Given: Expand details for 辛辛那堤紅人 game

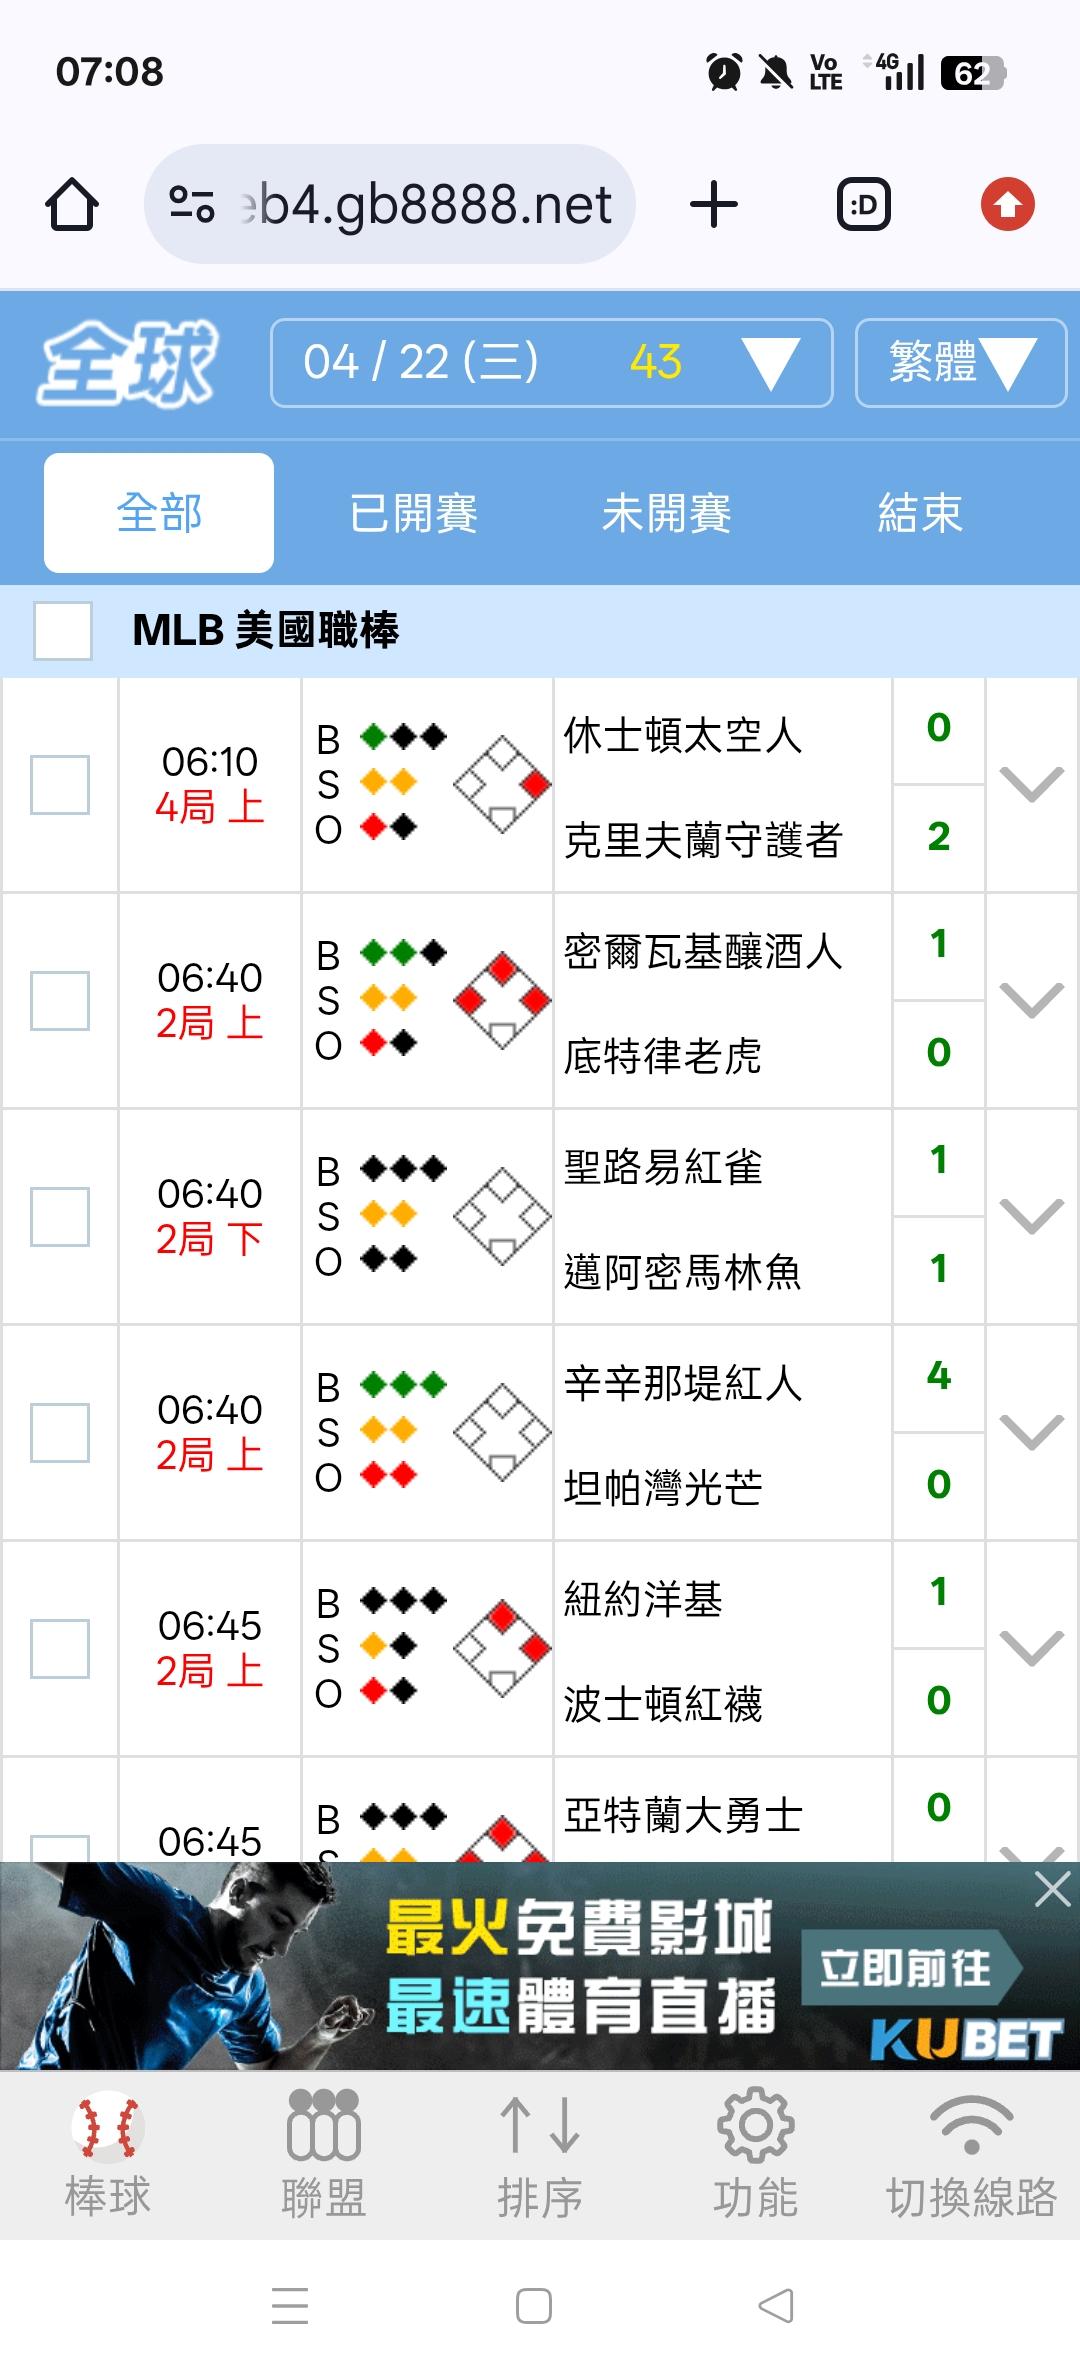Looking at the screenshot, I should [1031, 1433].
